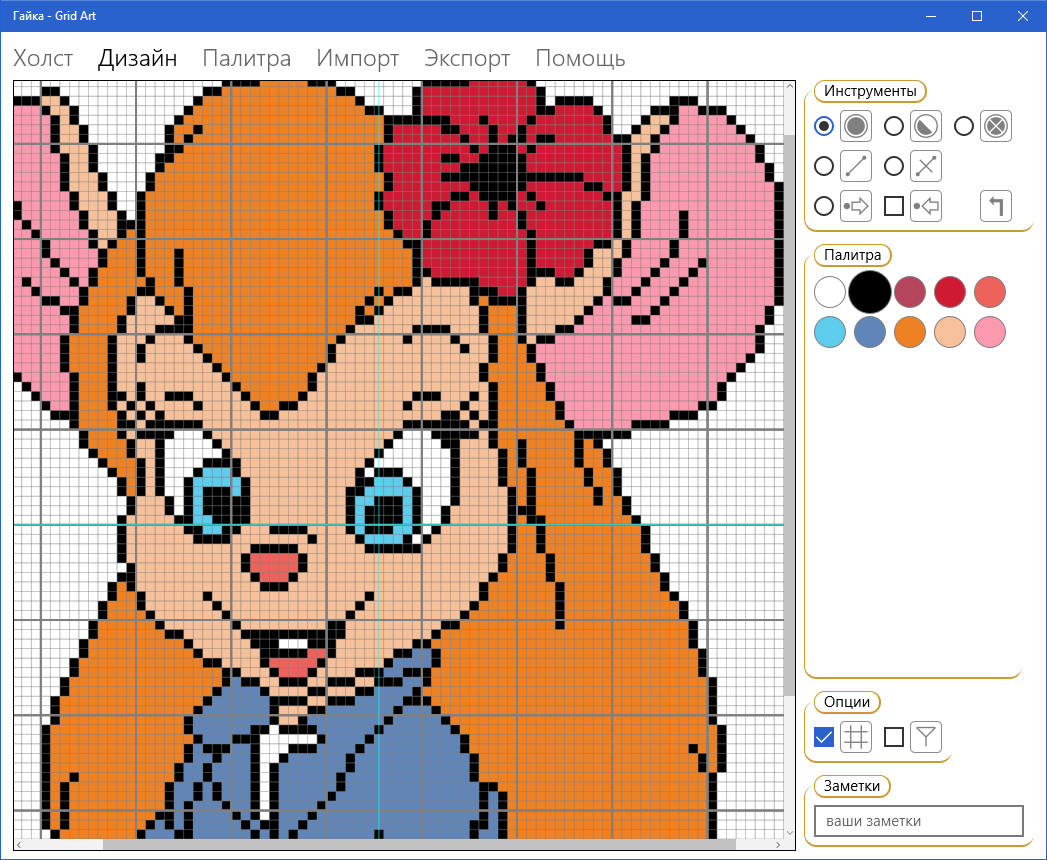This screenshot has width=1047, height=860.
Task: Pick the sky blue palette color
Action: point(830,333)
